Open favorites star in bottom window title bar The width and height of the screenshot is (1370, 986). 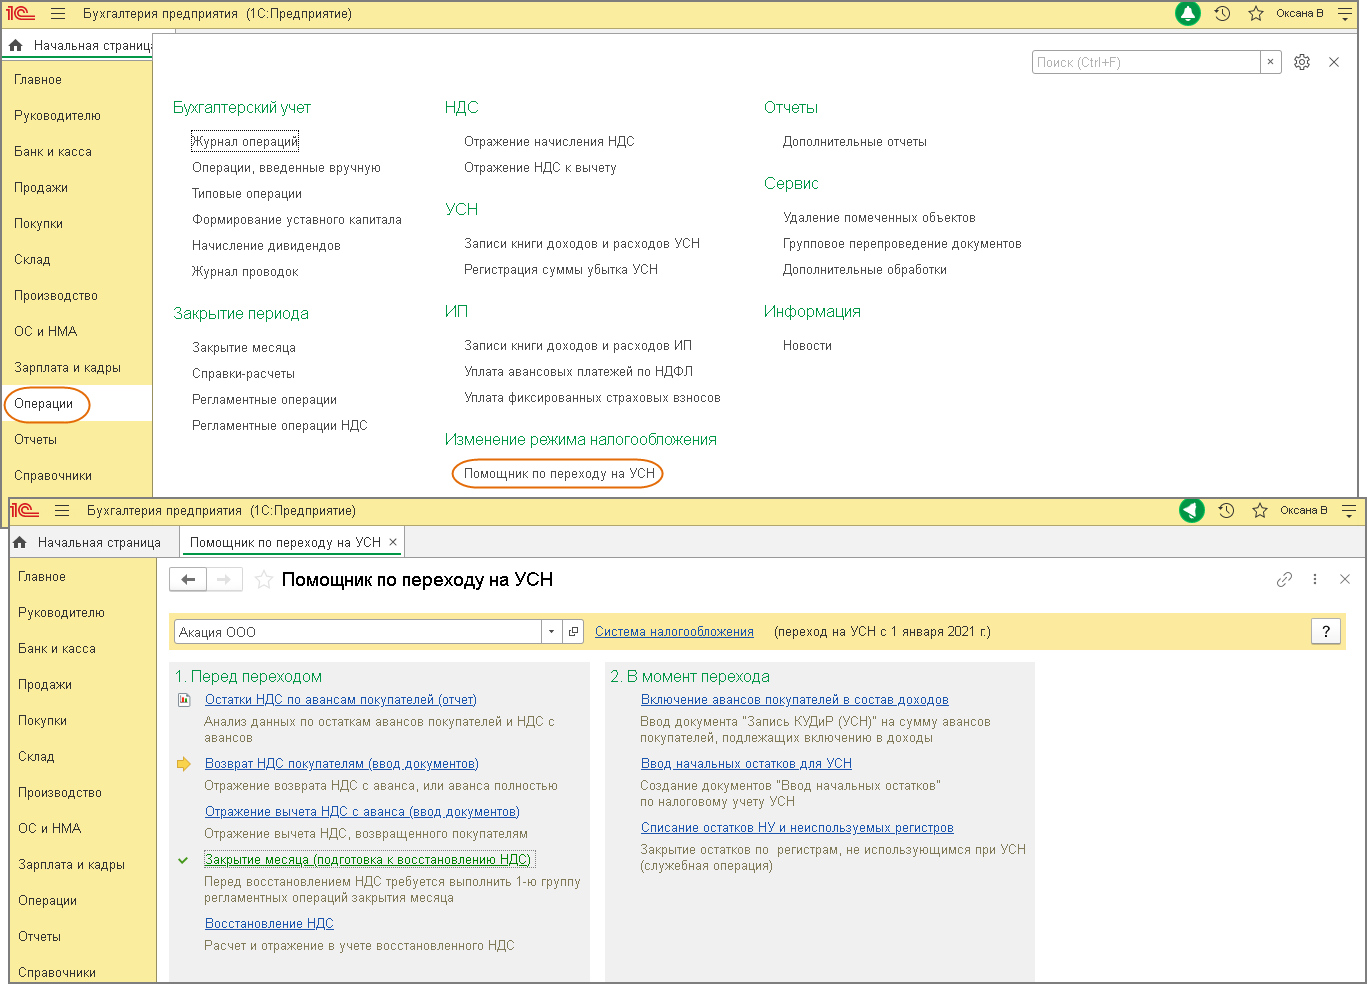[1260, 510]
